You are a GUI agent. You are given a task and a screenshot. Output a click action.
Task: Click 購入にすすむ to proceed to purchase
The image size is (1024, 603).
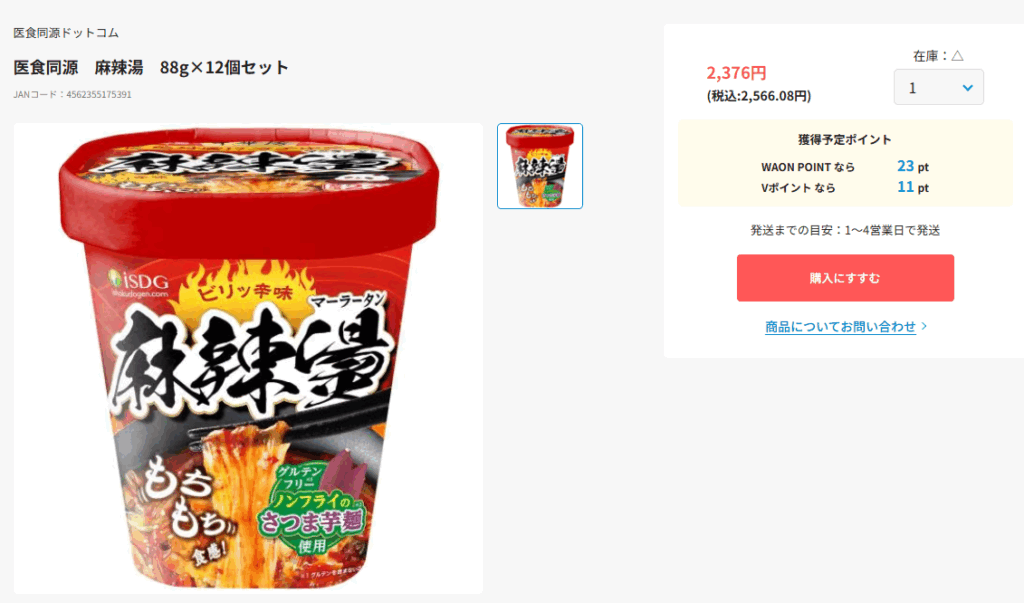pyautogui.click(x=845, y=278)
